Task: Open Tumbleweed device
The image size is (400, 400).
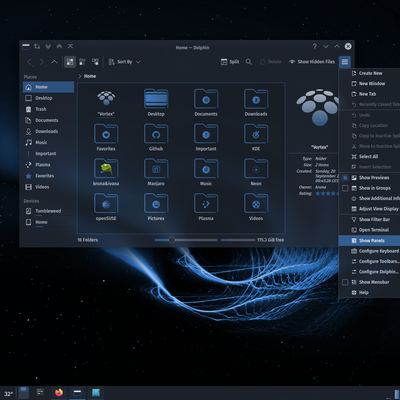Action: 49,211
